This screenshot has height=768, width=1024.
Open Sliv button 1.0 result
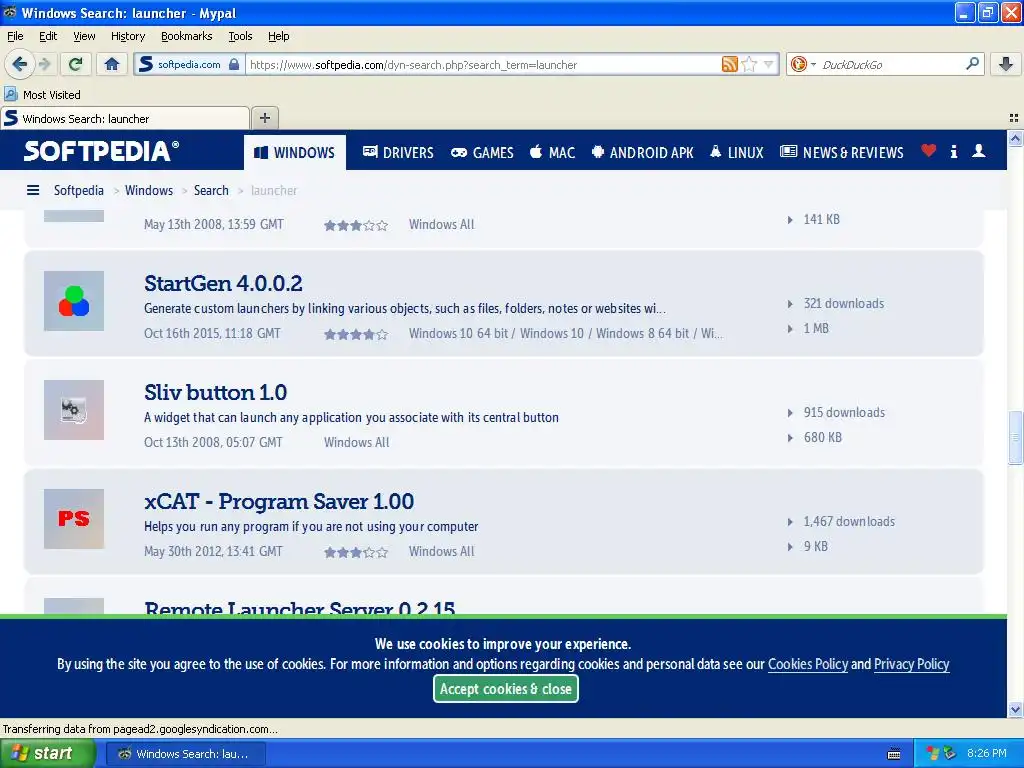click(x=216, y=392)
